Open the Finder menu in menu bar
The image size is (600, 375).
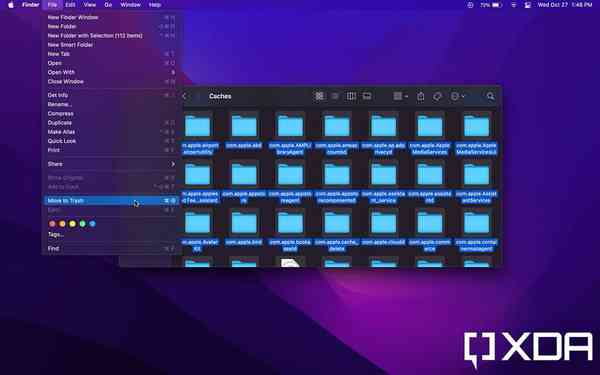pyautogui.click(x=31, y=5)
